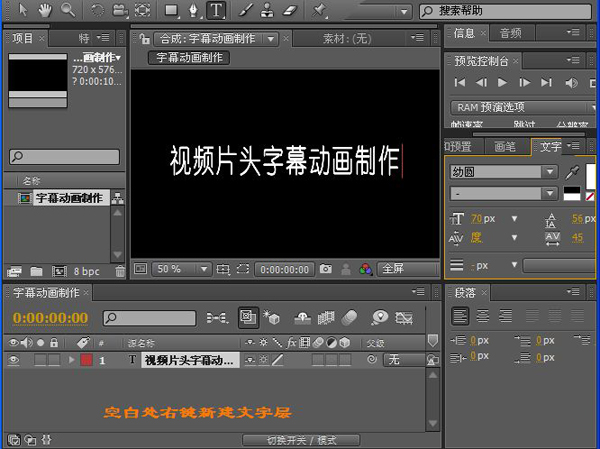Select the Selection arrow tool

pos(23,10)
